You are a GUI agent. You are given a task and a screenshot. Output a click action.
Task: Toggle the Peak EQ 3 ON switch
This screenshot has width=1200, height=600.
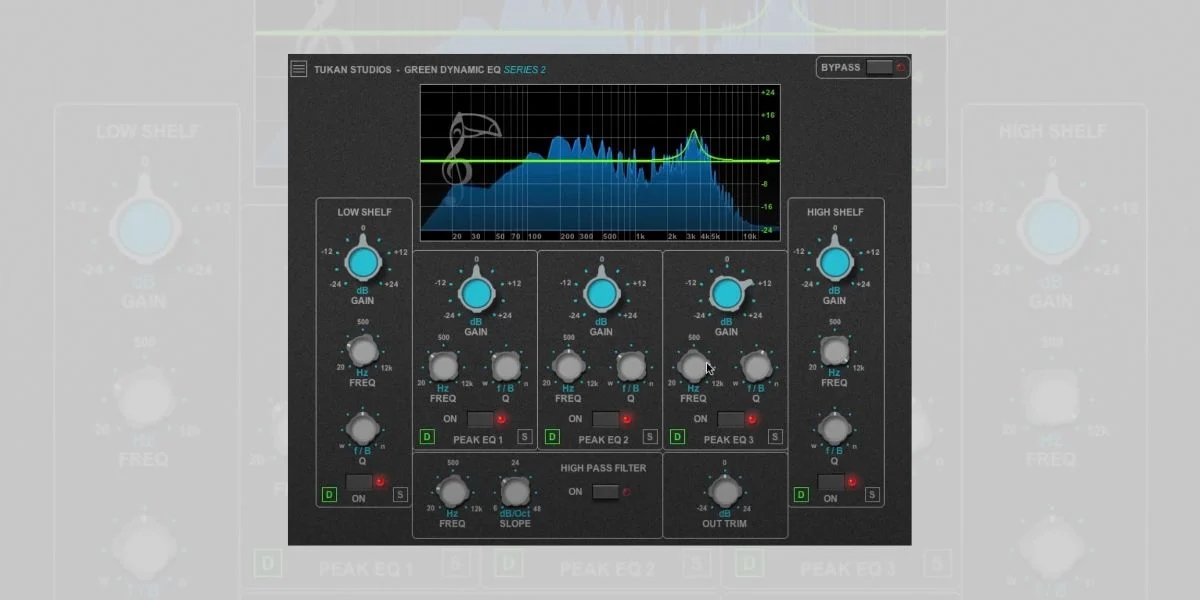click(731, 419)
